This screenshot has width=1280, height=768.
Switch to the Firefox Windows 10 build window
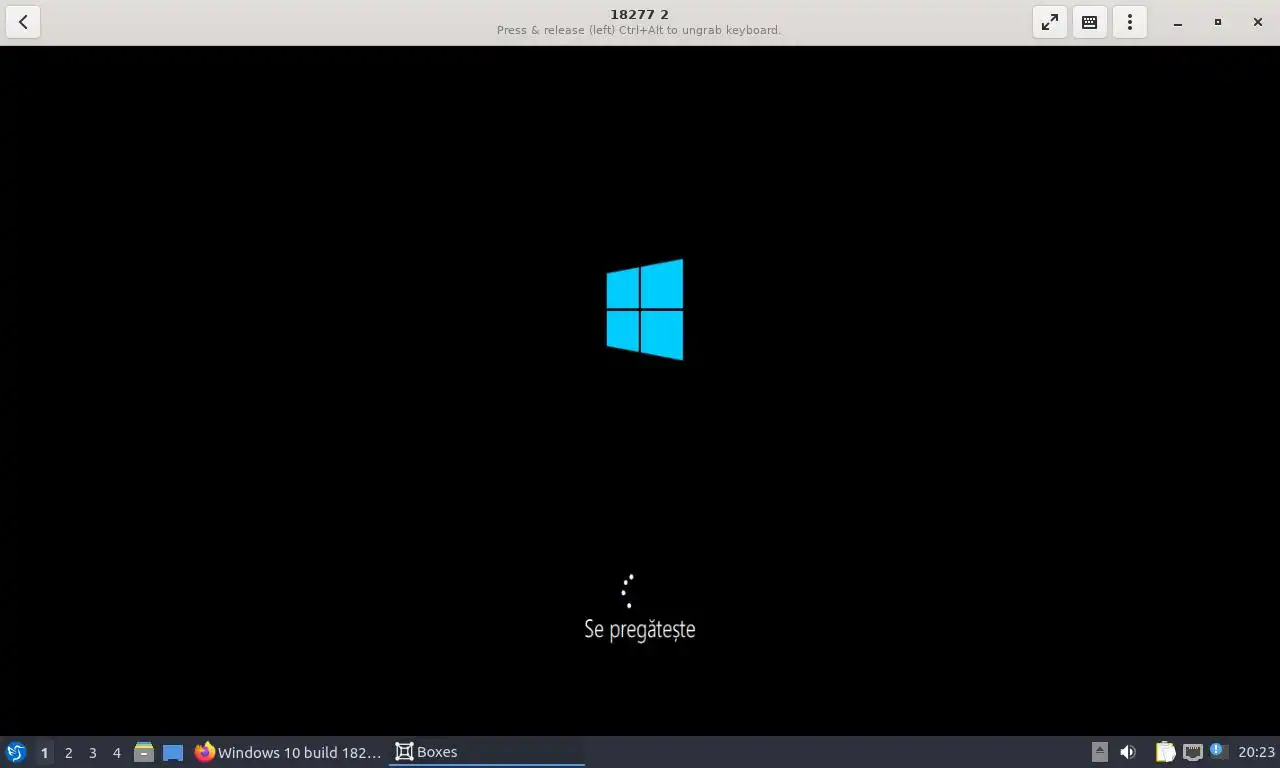(x=288, y=752)
